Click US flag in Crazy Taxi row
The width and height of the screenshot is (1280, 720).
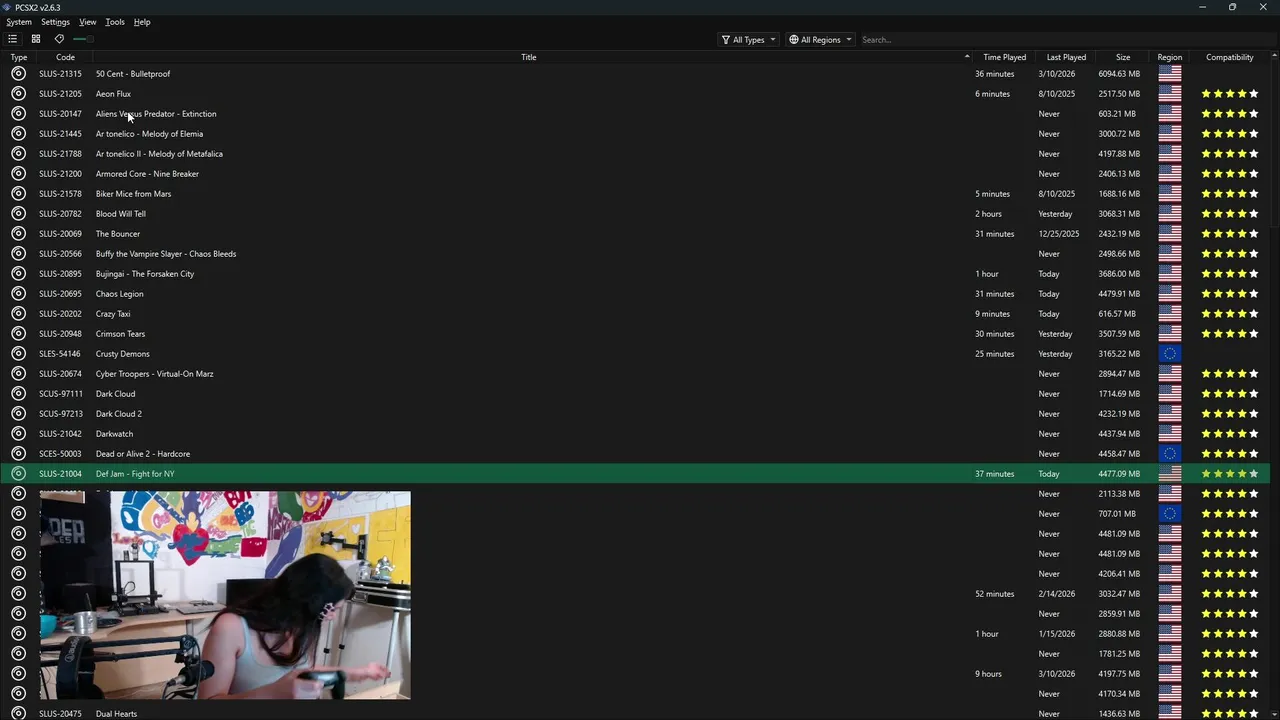tap(1170, 314)
